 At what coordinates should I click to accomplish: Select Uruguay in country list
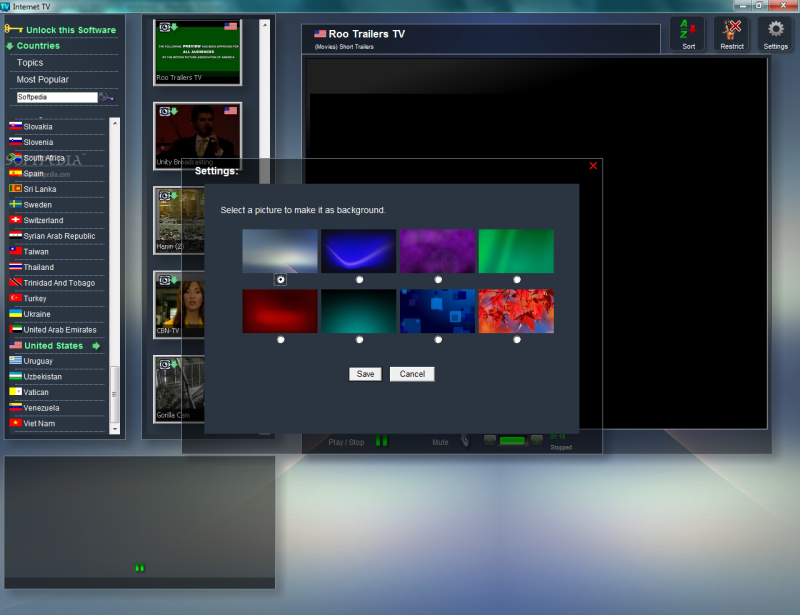[38, 361]
